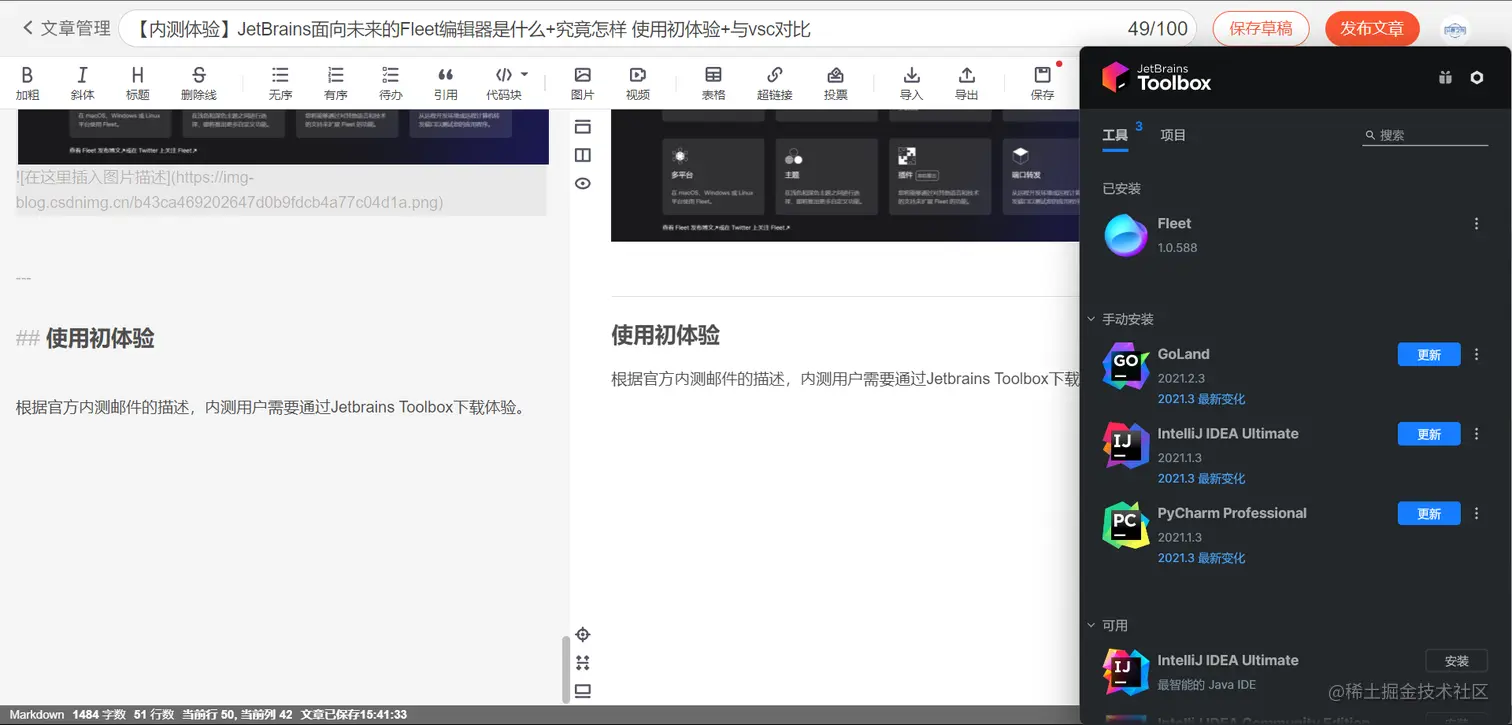Open Toolbox settings hexagon icon
1512x725 pixels.
1476,77
